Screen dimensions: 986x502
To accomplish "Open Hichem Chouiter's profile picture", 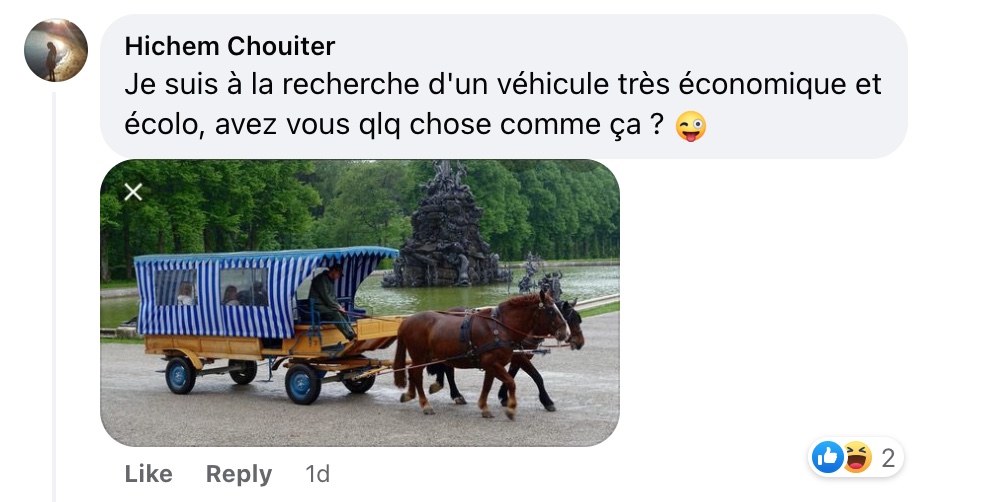I will point(55,50).
